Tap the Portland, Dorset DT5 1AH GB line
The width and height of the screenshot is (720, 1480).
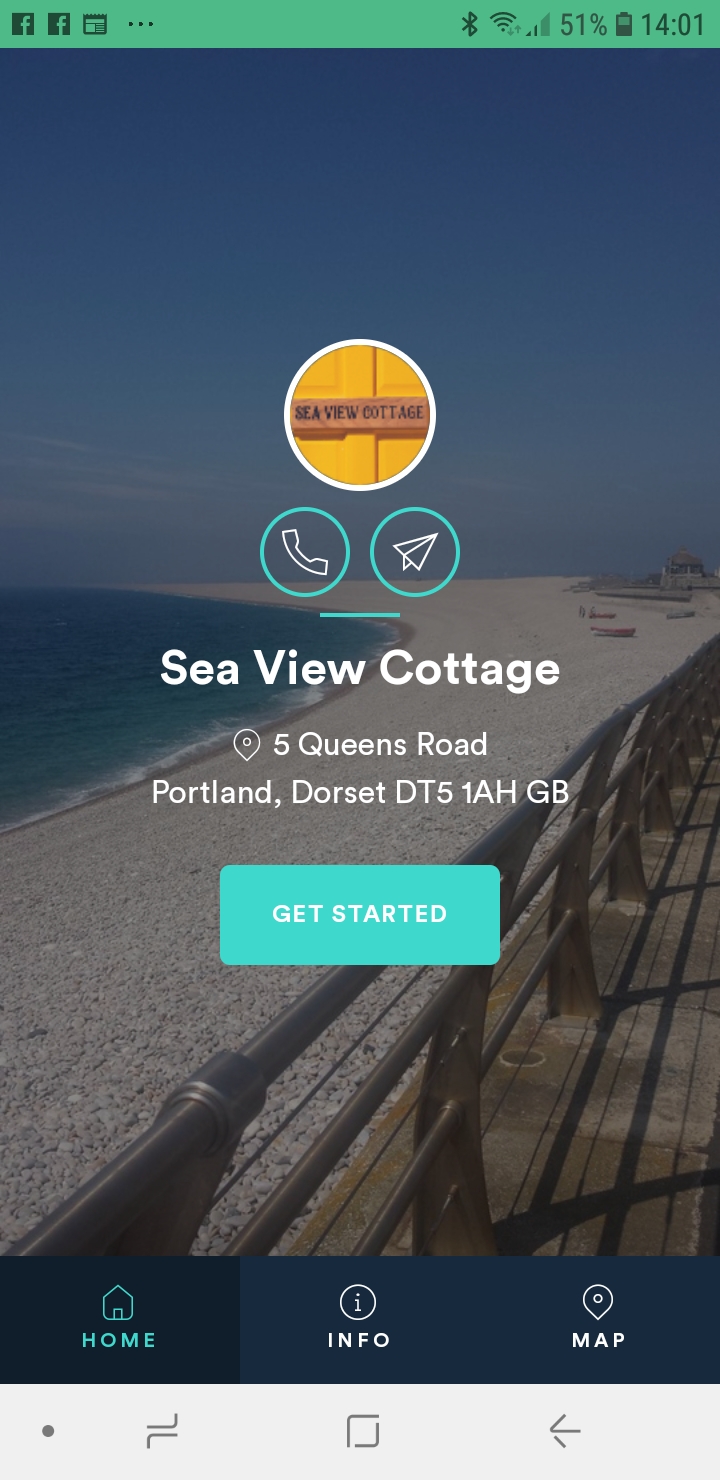point(360,793)
